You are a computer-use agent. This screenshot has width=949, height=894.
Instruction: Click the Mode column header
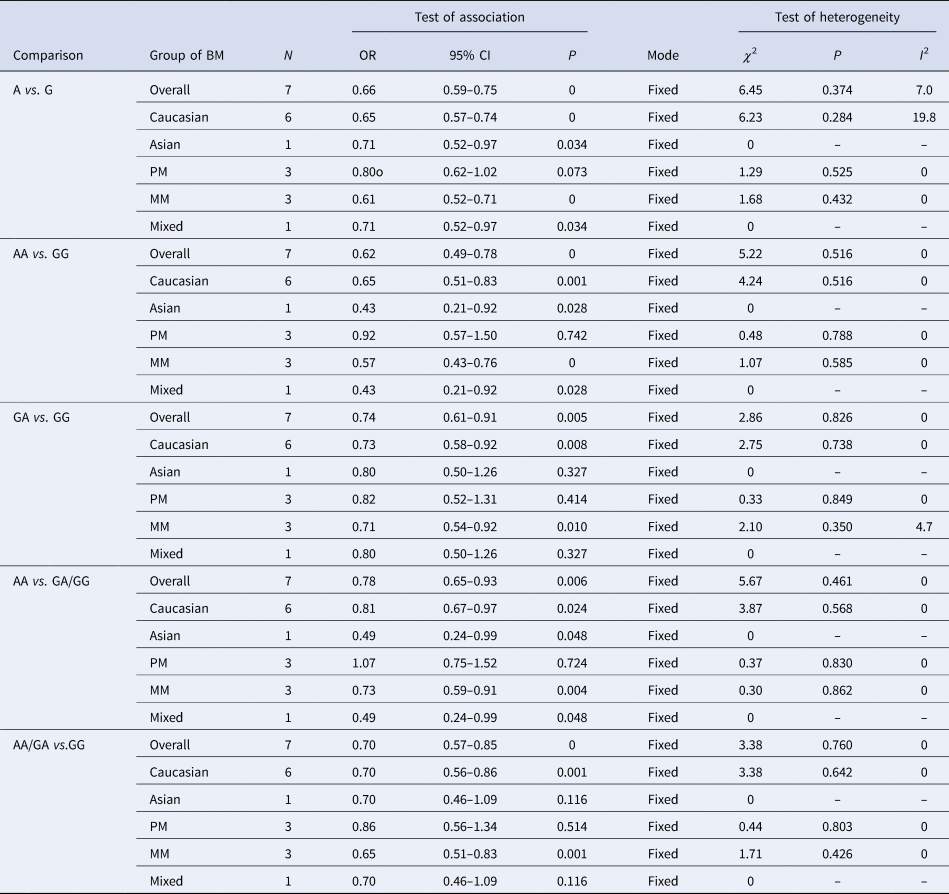tap(662, 56)
